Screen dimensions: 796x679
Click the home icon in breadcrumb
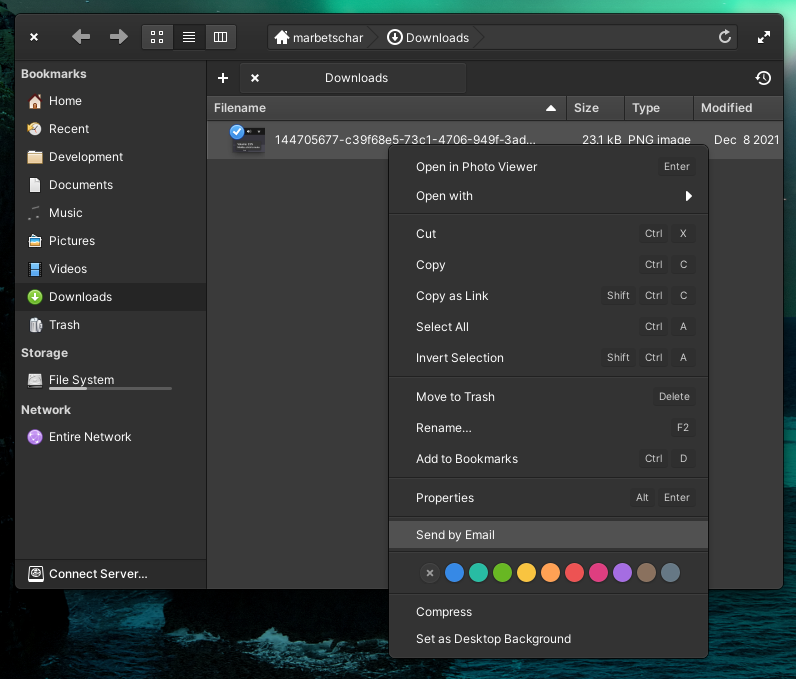click(283, 38)
